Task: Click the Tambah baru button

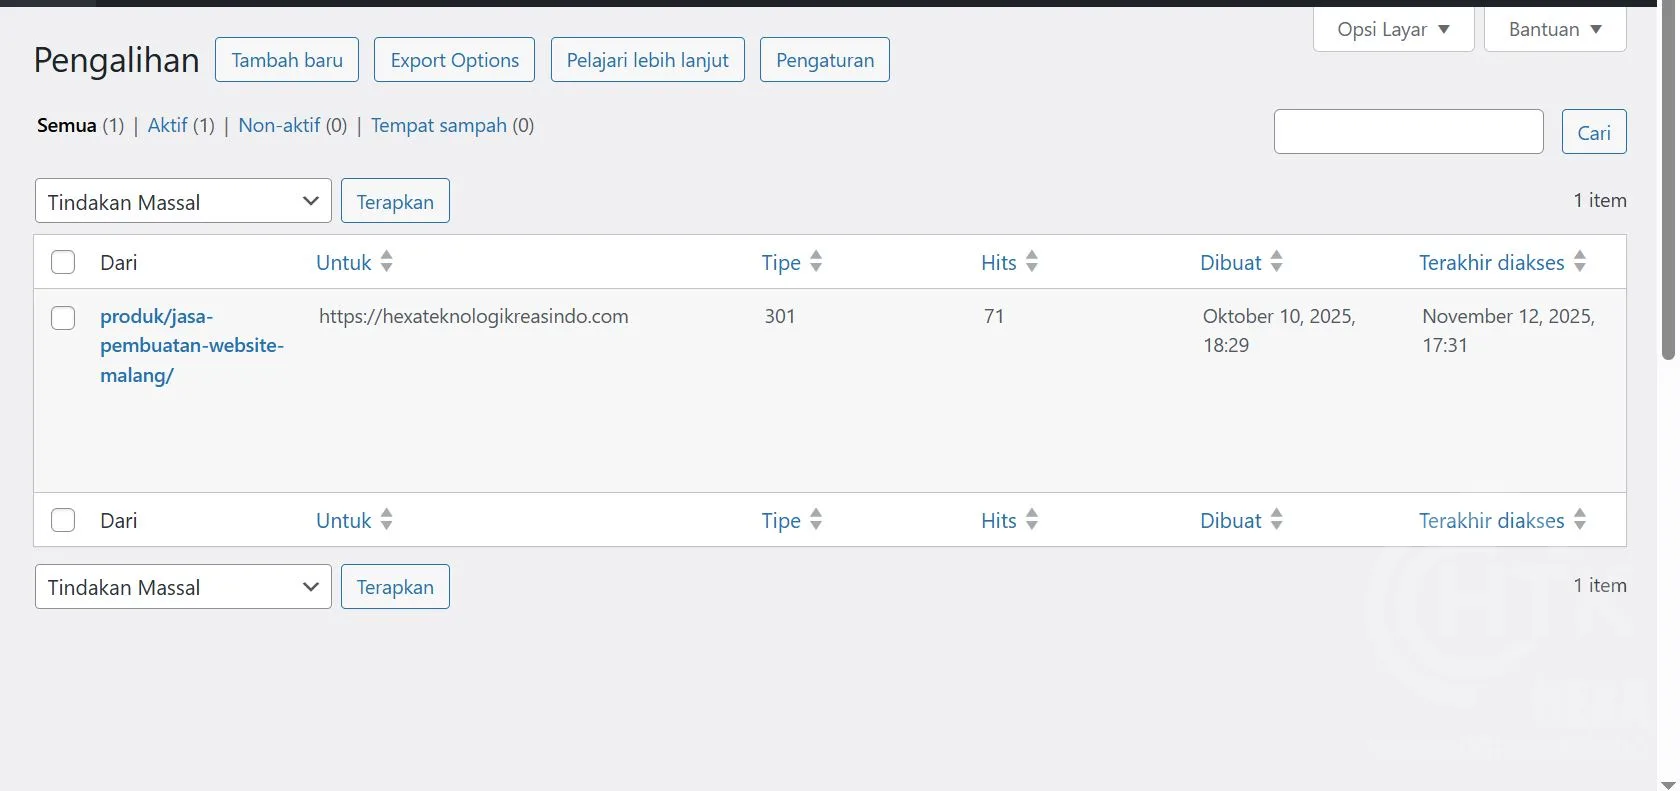Action: (287, 60)
